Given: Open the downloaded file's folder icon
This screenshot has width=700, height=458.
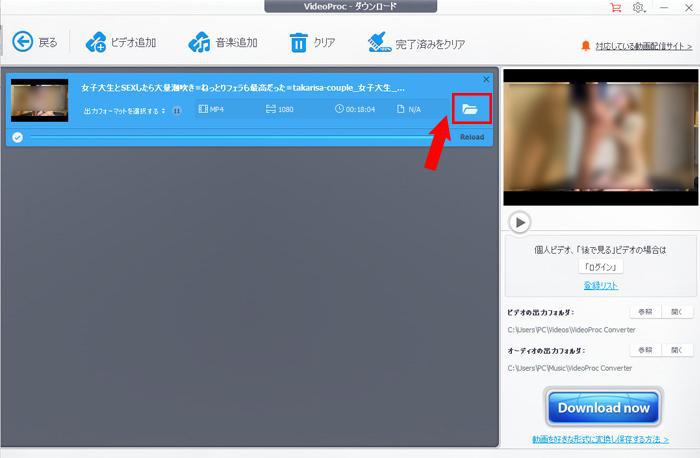Looking at the screenshot, I should point(471,108).
